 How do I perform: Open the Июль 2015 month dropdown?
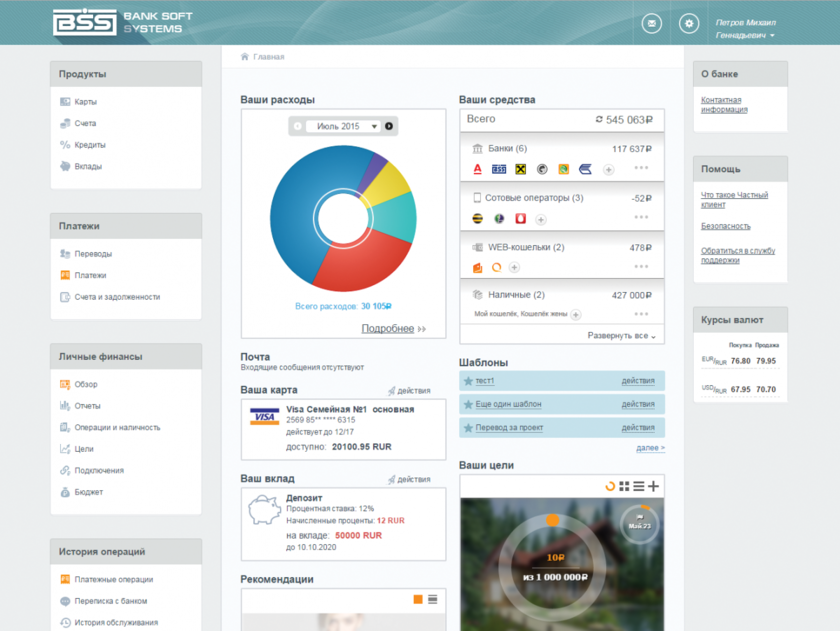pos(346,126)
